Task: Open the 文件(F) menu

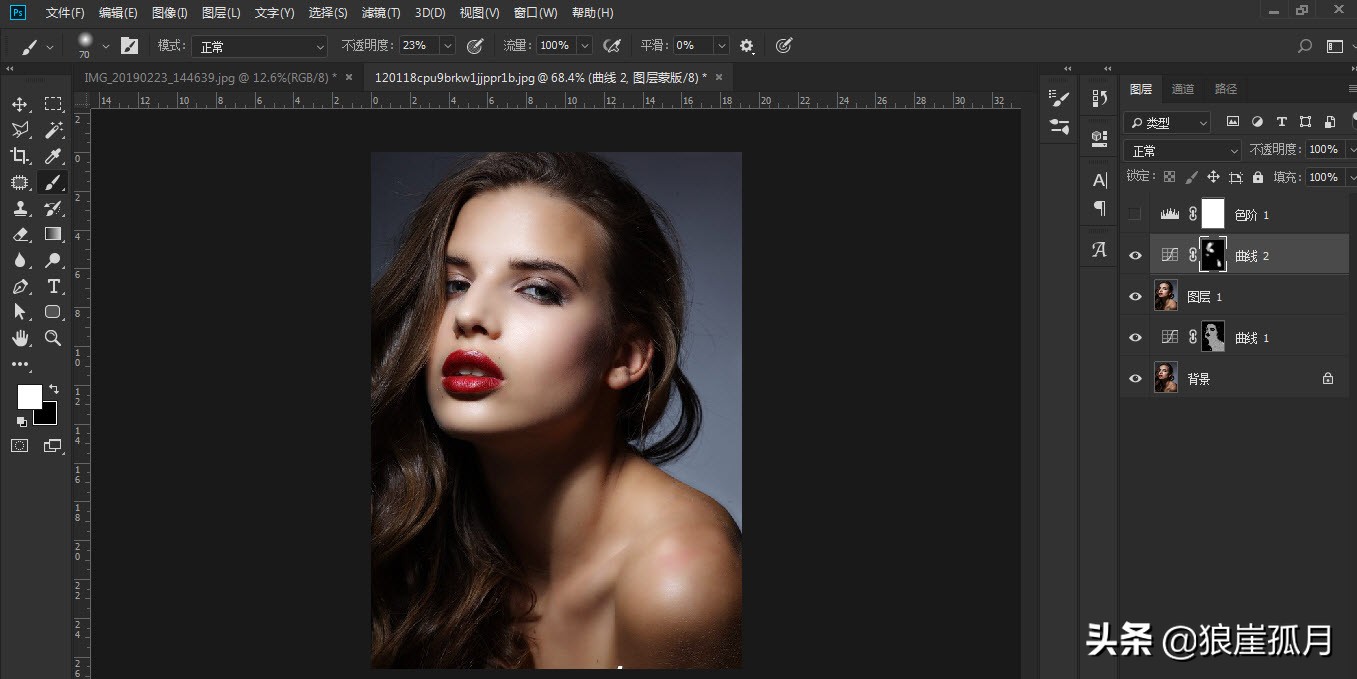Action: point(65,13)
